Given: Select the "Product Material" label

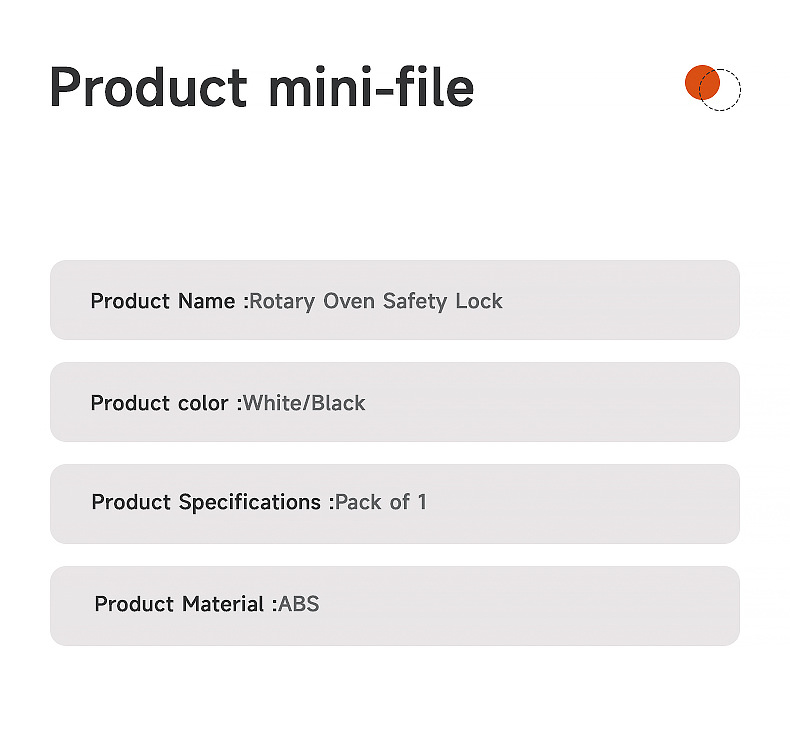Looking at the screenshot, I should pos(182,604).
